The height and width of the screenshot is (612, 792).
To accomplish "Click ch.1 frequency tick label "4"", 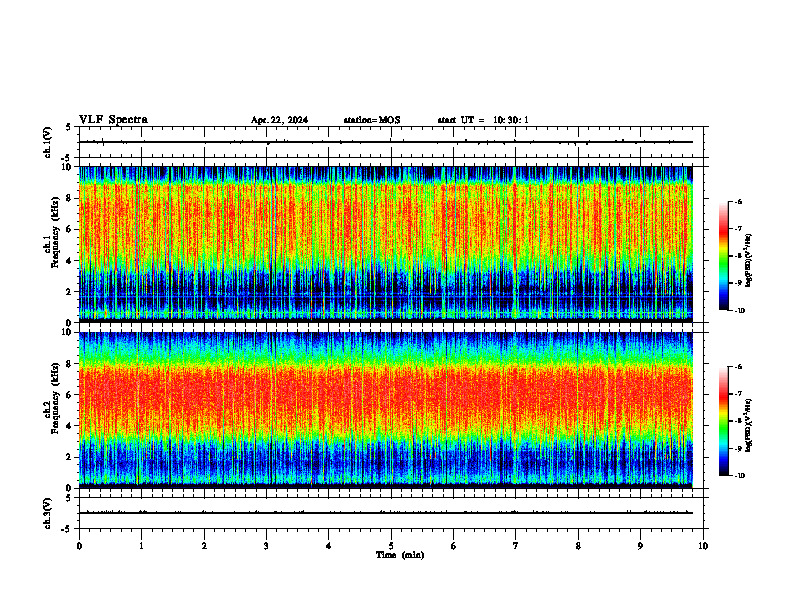I will (x=70, y=261).
